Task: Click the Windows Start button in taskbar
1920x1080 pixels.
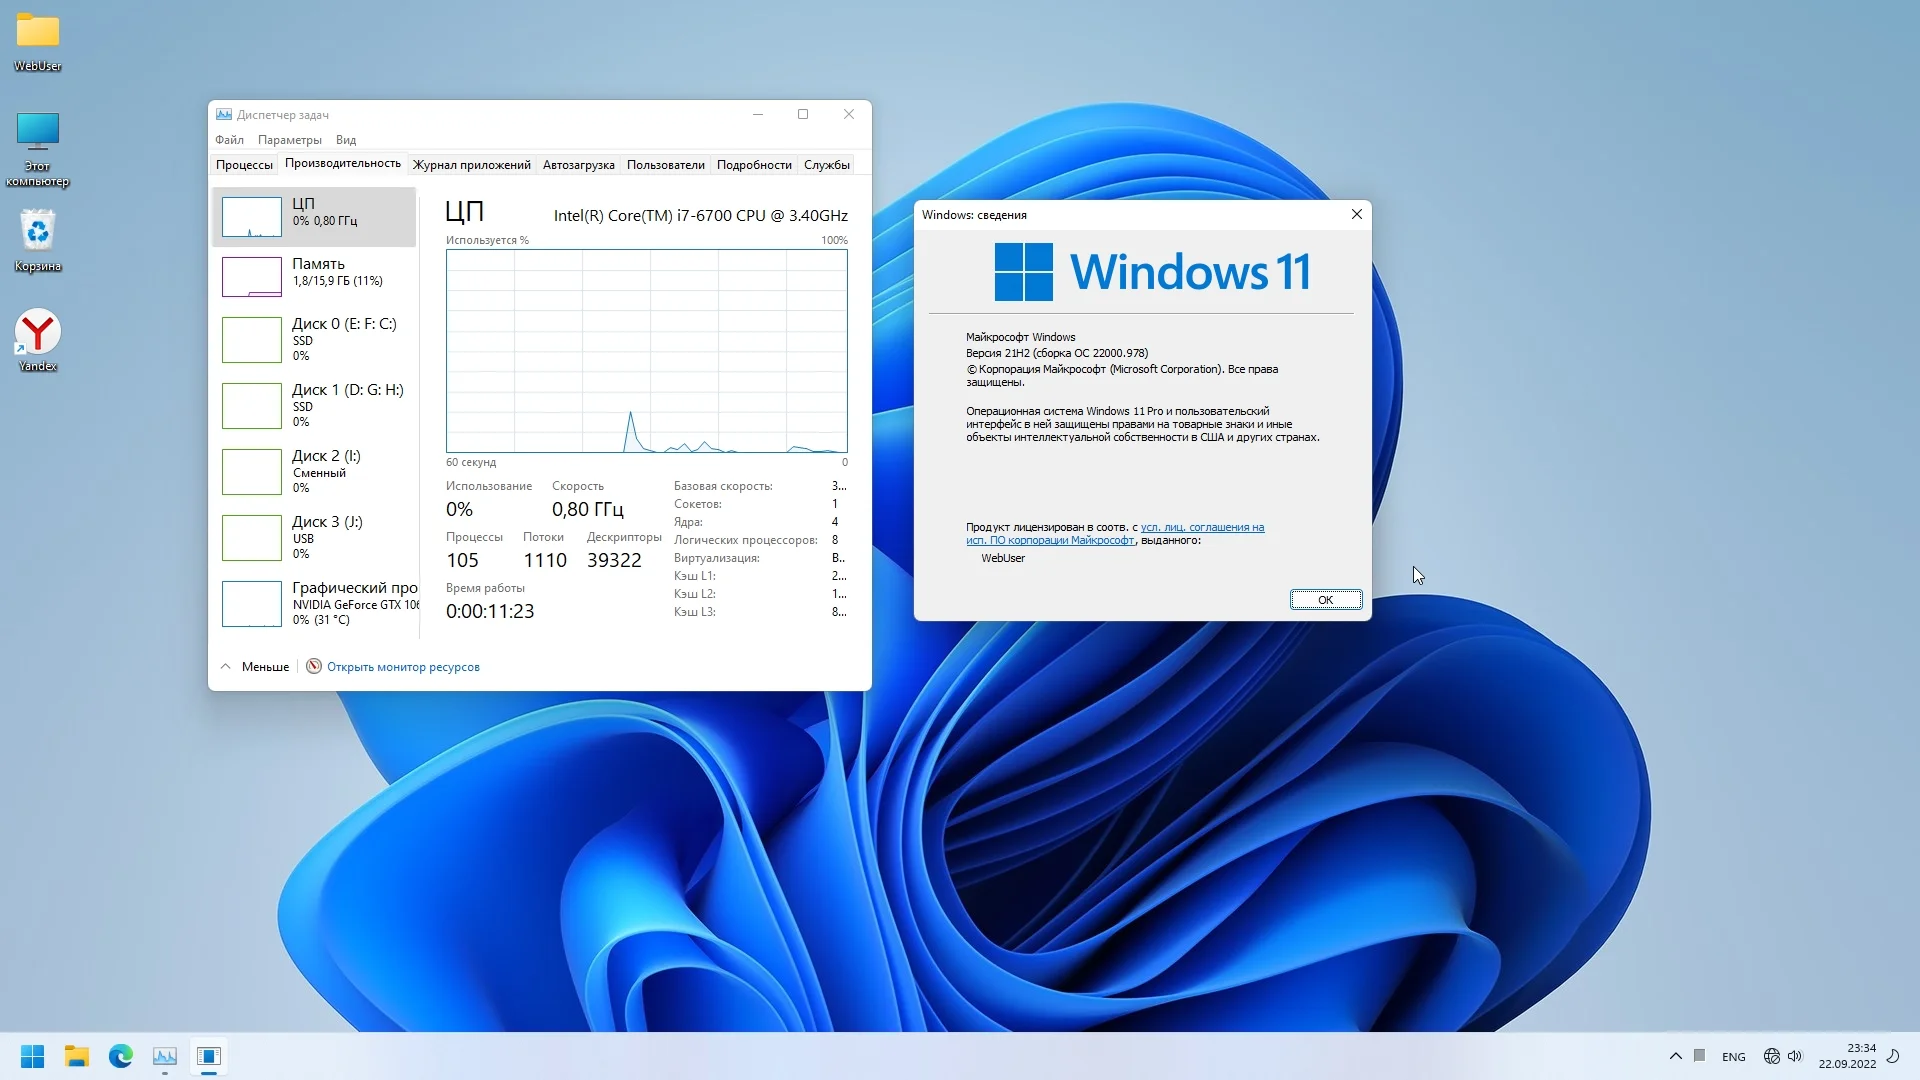Action: coord(32,1056)
